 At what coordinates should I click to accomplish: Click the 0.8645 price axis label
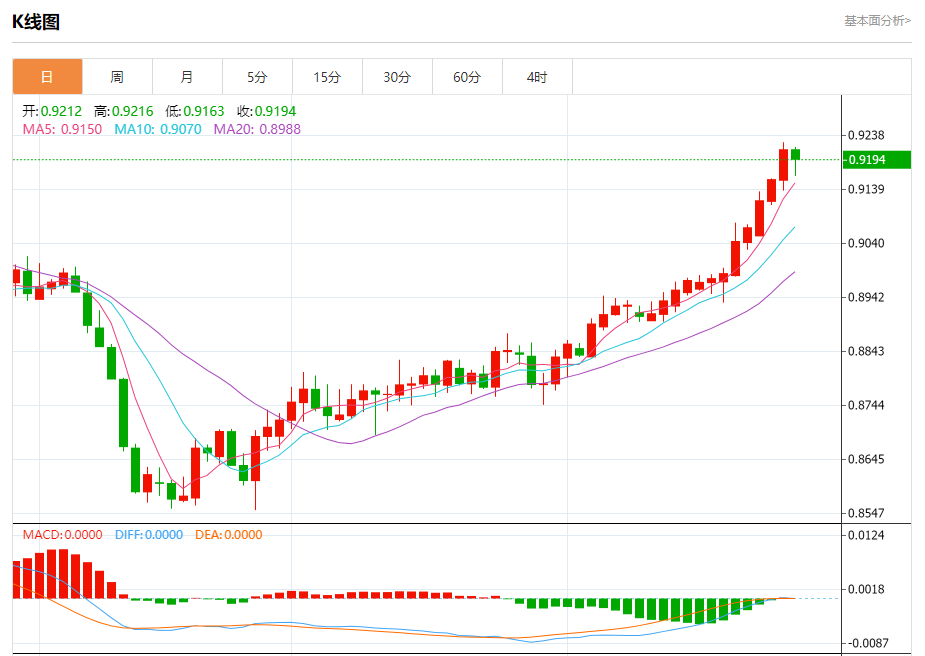(x=866, y=459)
